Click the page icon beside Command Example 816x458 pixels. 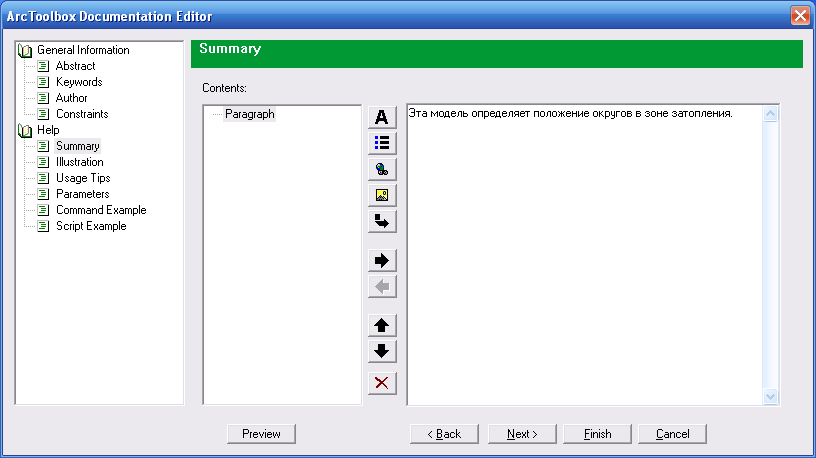[x=44, y=210]
